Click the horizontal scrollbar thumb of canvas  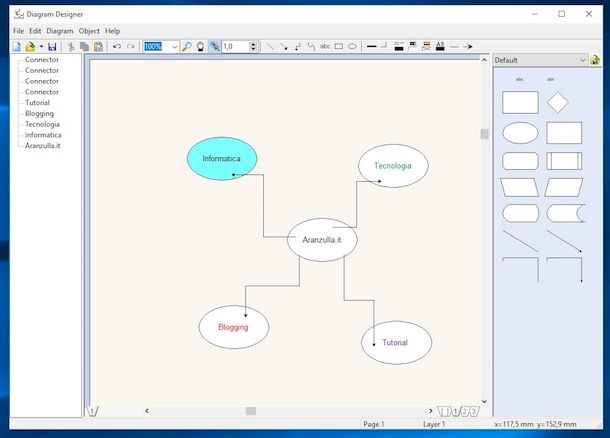(251, 411)
